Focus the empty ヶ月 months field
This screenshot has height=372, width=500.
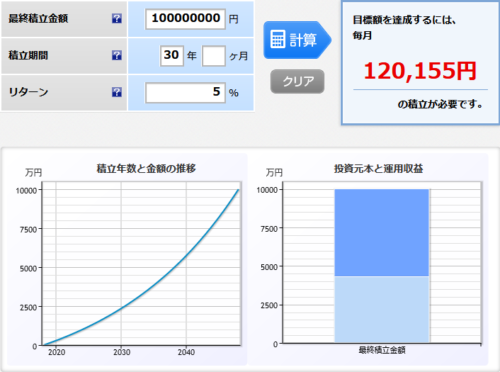pyautogui.click(x=214, y=56)
